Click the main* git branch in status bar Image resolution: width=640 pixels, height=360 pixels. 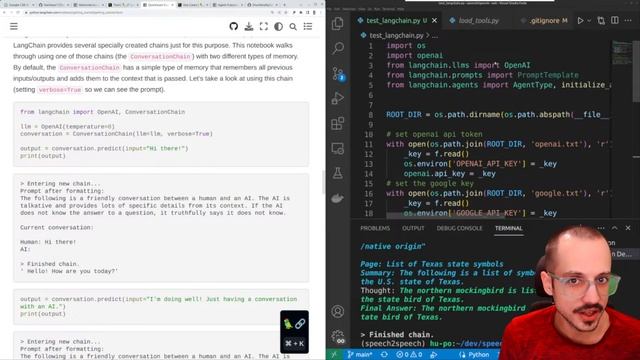point(360,354)
